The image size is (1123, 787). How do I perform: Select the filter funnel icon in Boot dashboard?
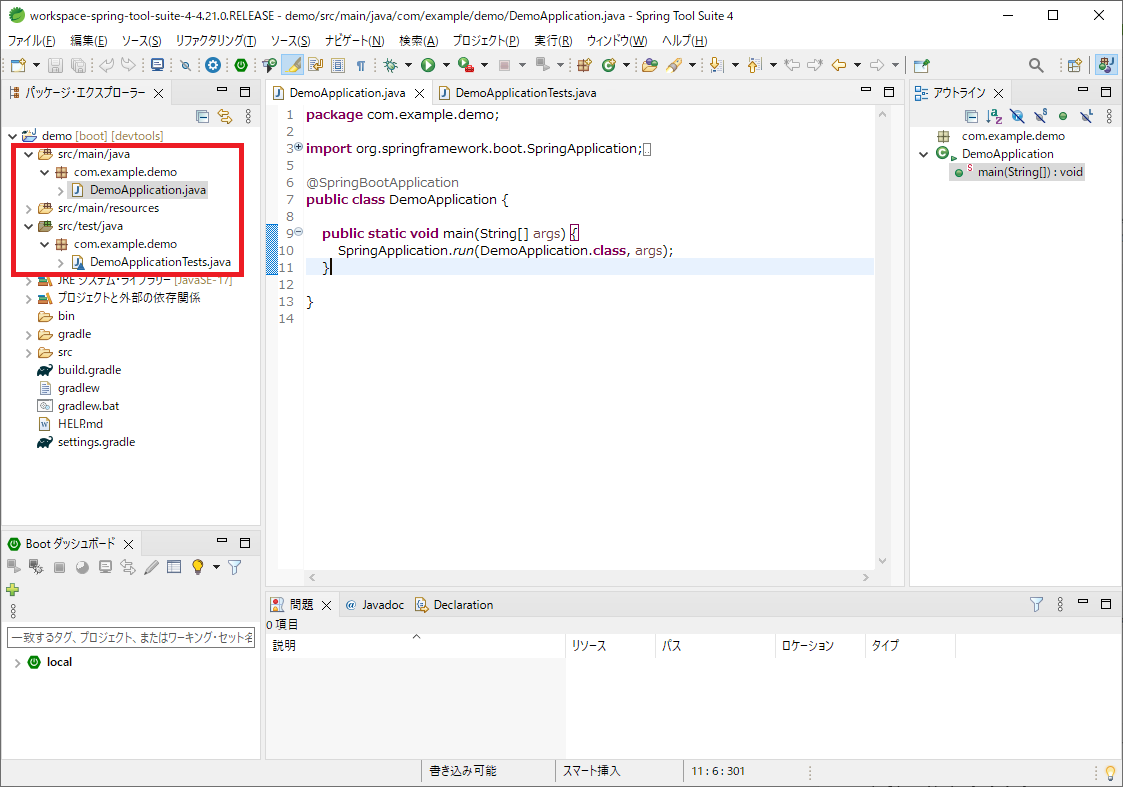pos(234,567)
